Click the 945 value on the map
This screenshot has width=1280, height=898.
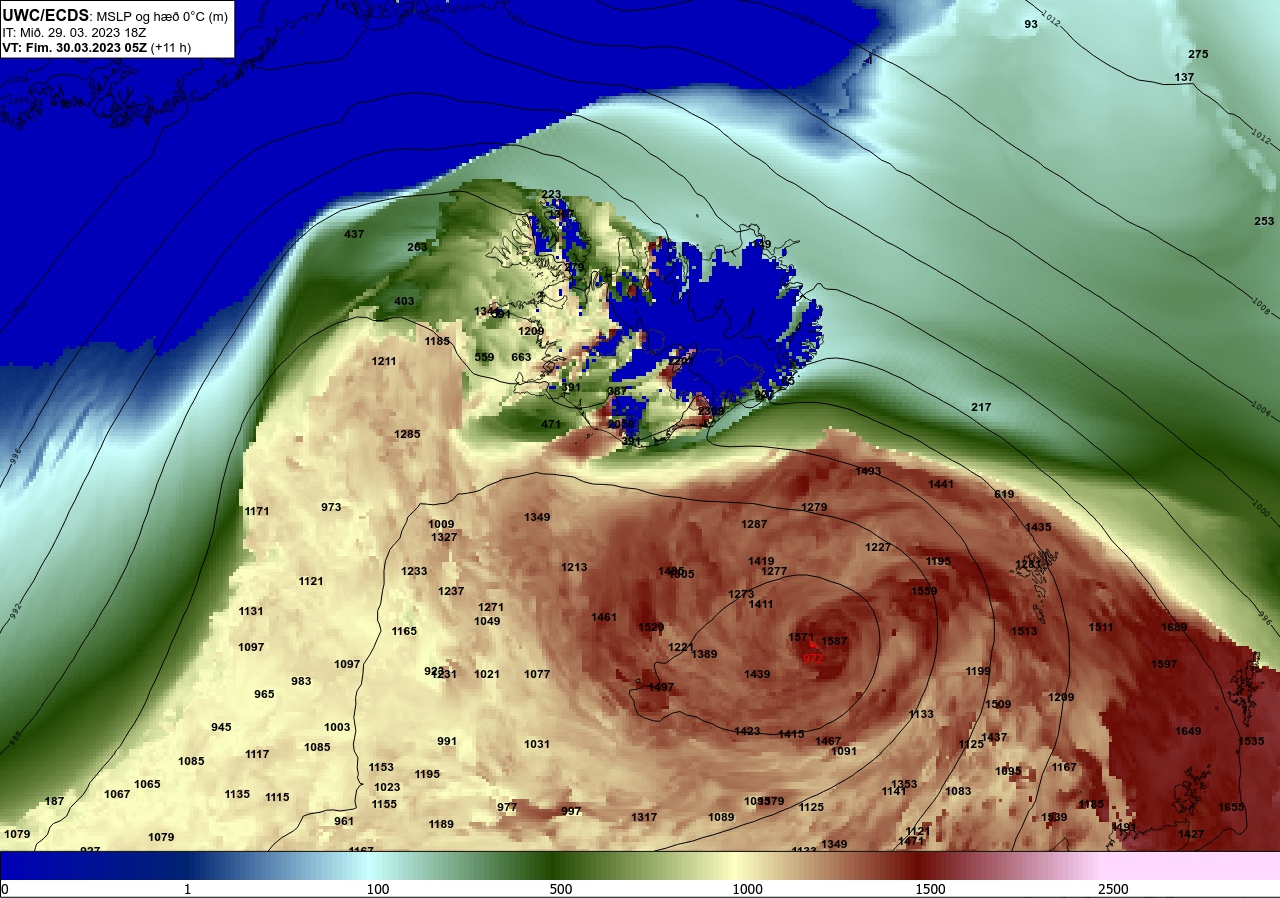click(x=221, y=727)
